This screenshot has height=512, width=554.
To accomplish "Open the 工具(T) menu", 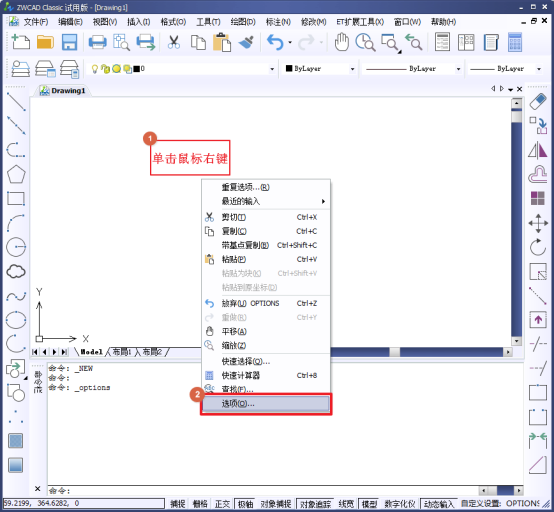I will coord(208,22).
